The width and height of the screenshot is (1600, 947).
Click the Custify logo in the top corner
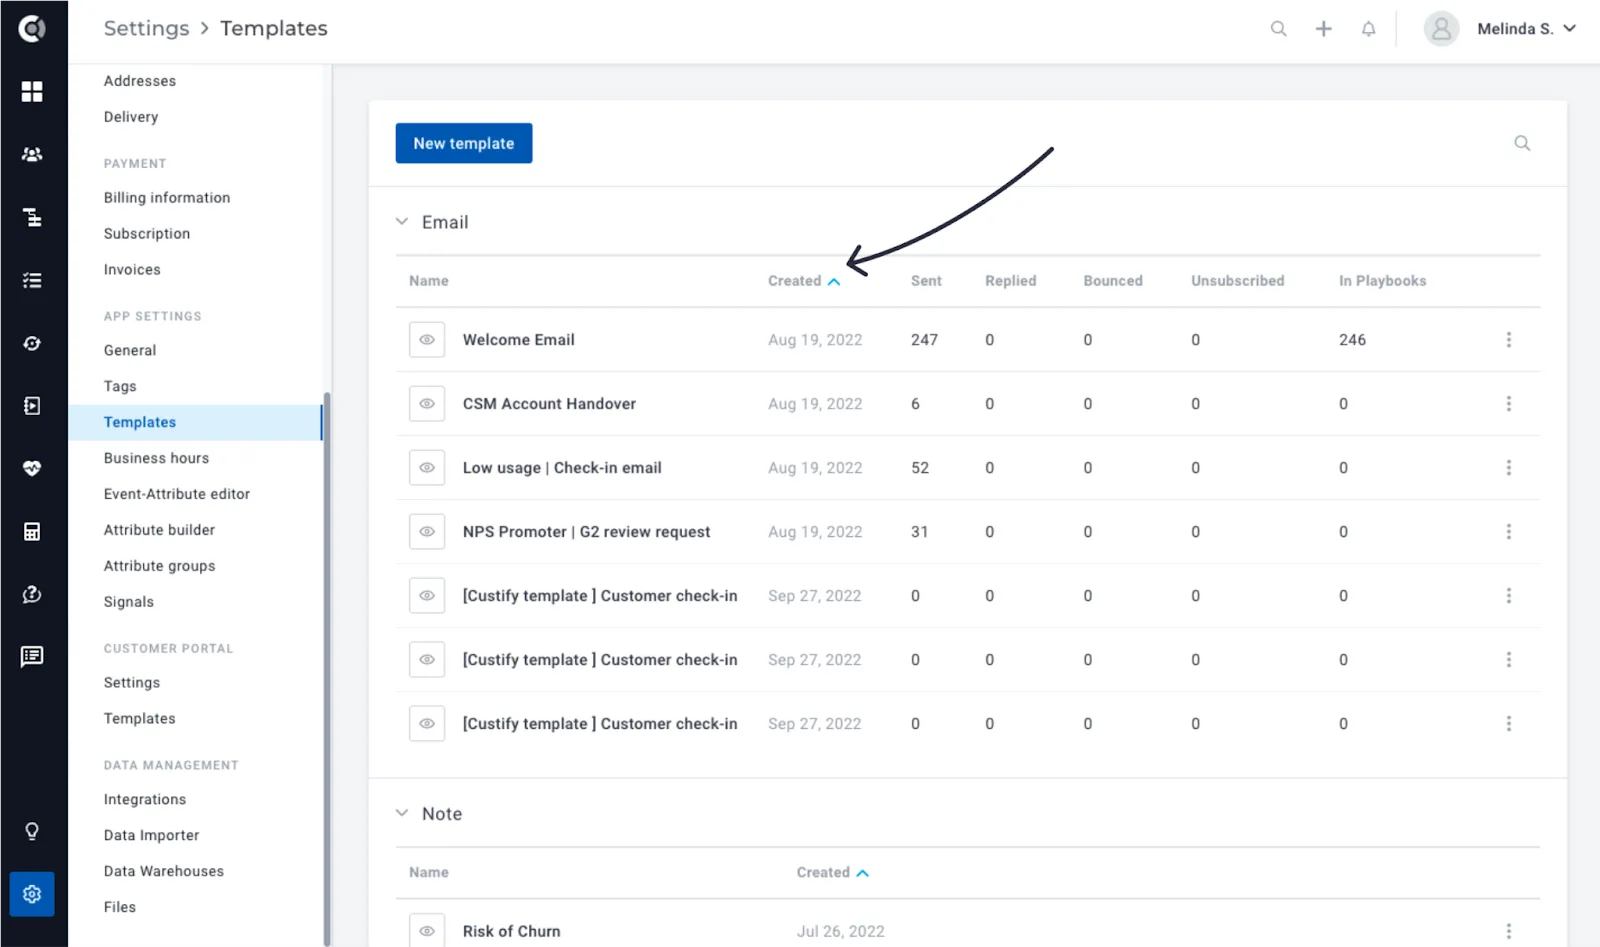tap(32, 29)
